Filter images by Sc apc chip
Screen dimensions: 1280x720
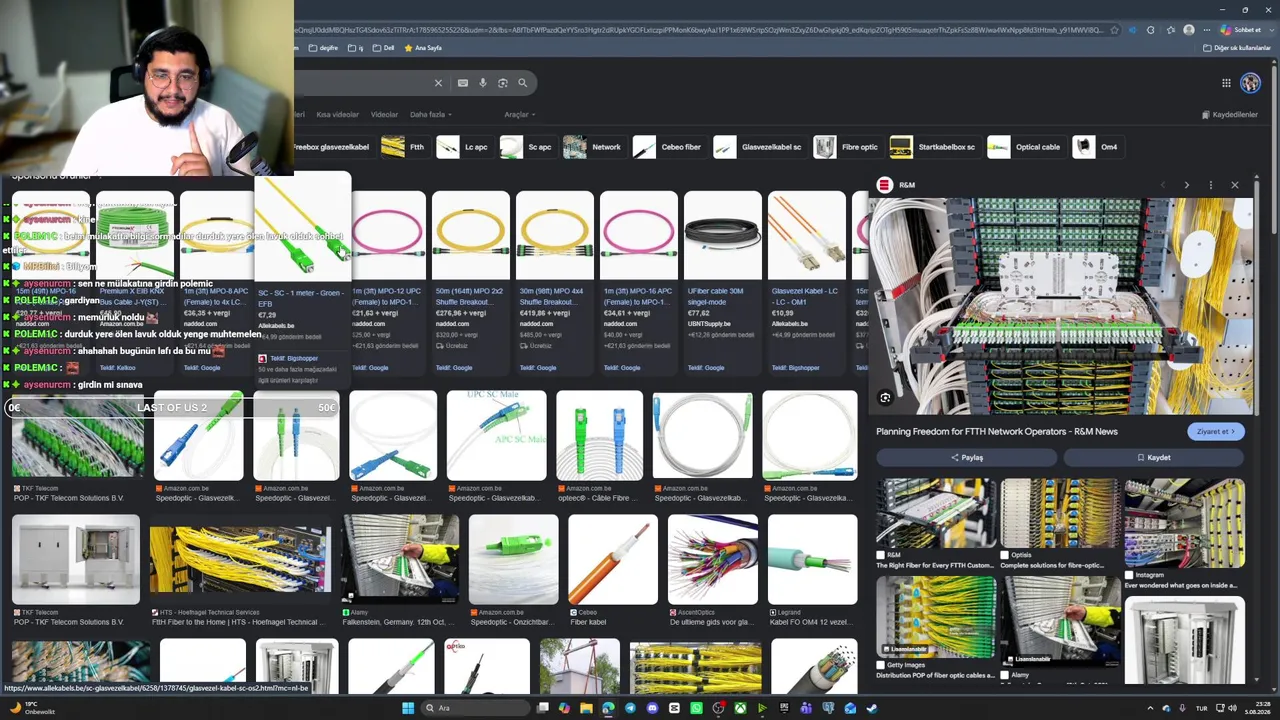pos(527,147)
